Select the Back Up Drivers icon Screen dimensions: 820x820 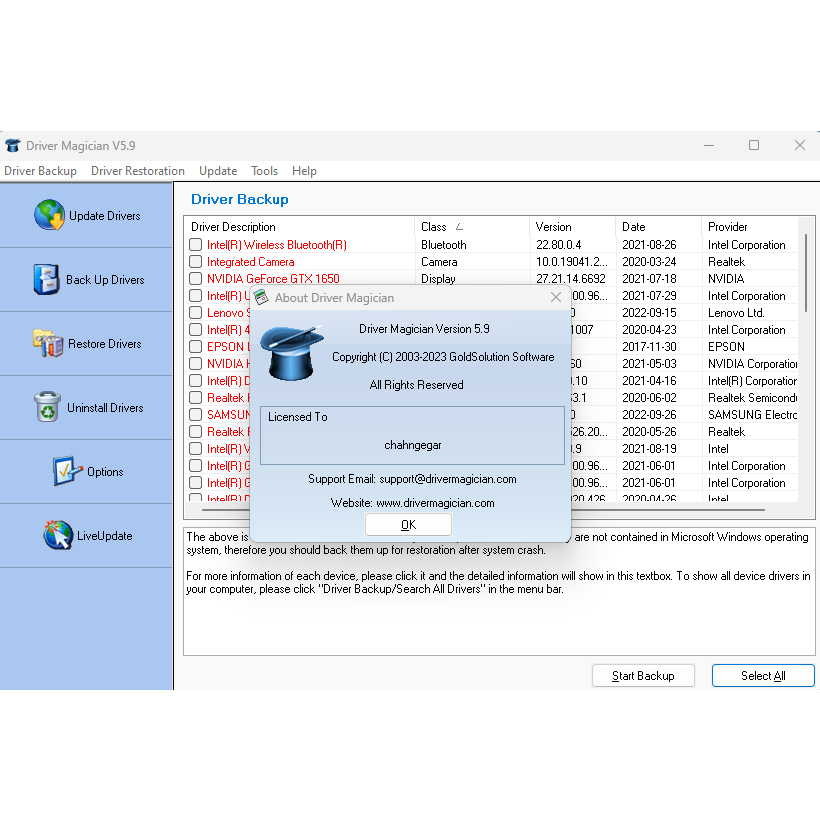(x=46, y=279)
